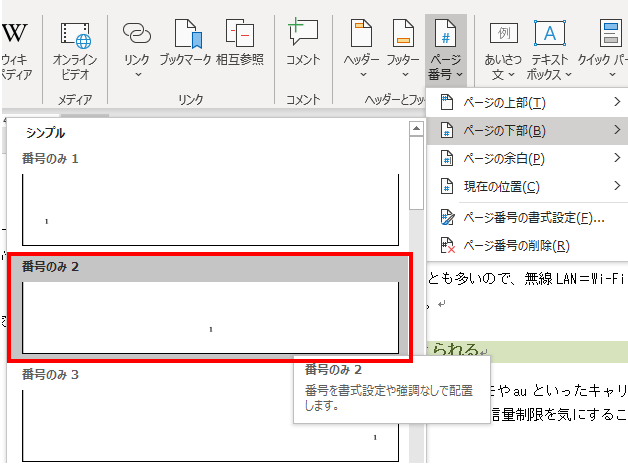Click the delete icon beside ページ番号の削除
The width and height of the screenshot is (628, 469).
(x=447, y=245)
